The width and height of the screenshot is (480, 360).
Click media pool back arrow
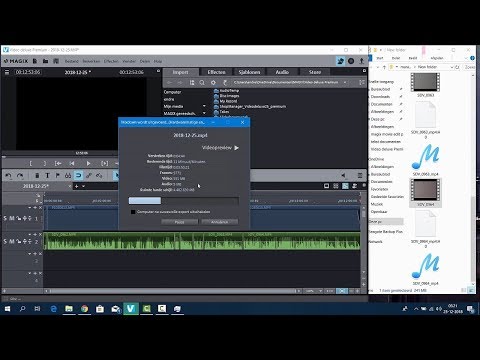click(169, 82)
